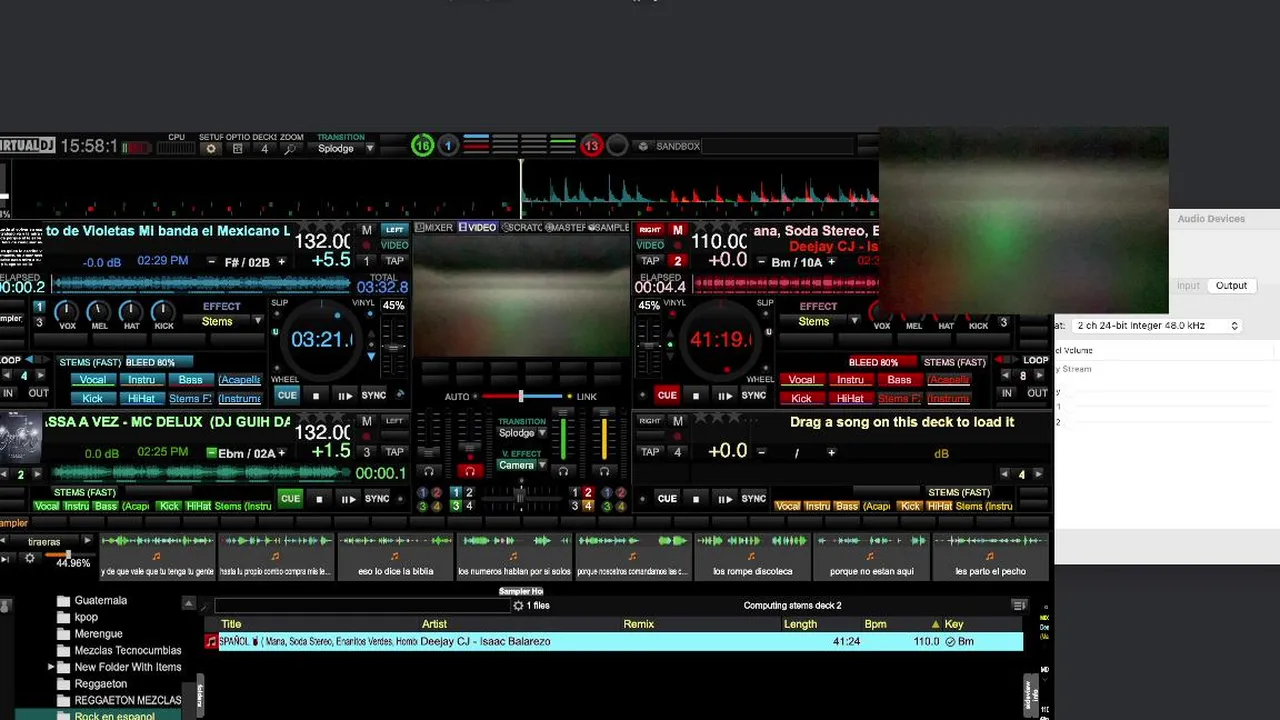Viewport: 1280px width, 720px height.
Task: Play/pause deck 3
Action: click(x=348, y=499)
